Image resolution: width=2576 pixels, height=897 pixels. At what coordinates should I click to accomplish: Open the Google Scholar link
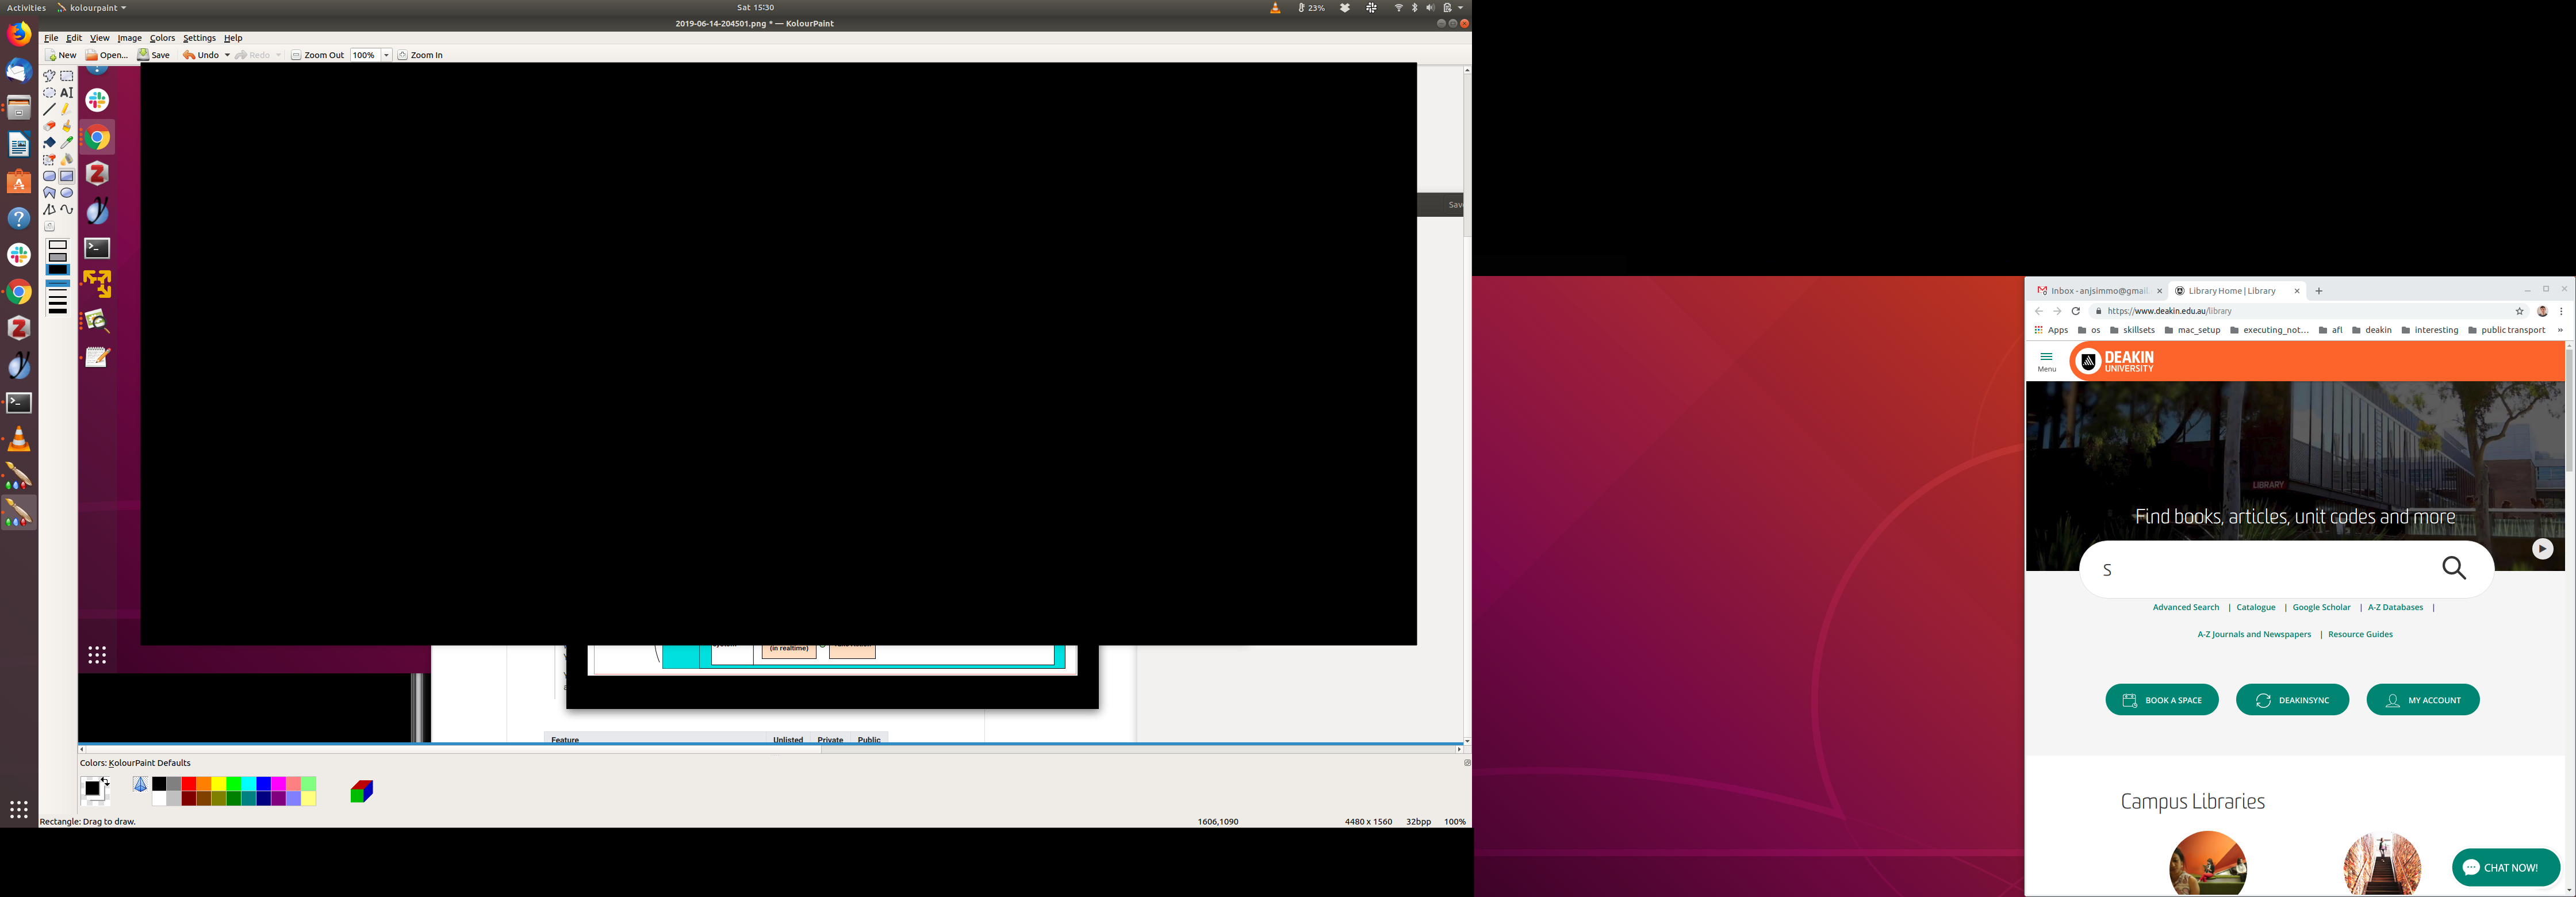[x=2321, y=608]
